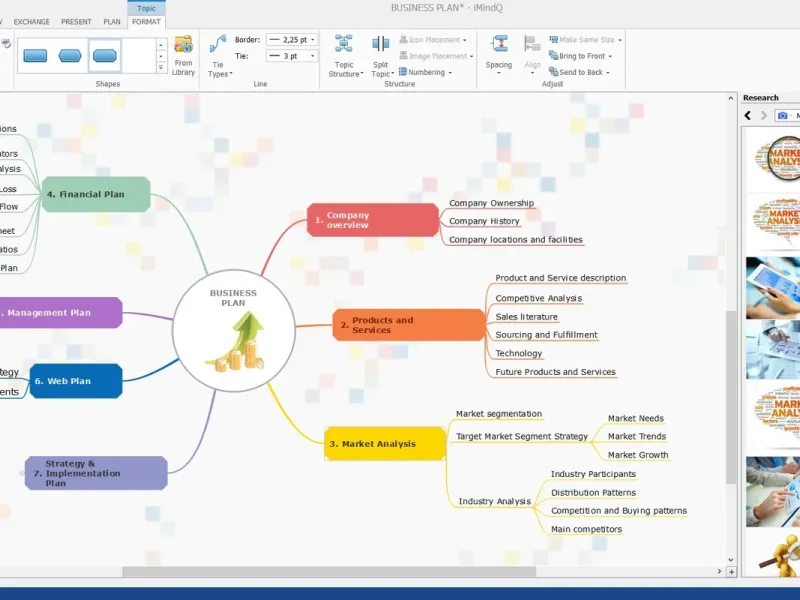Open Make Same Size dropdown
This screenshot has height=600, width=800.
[585, 40]
